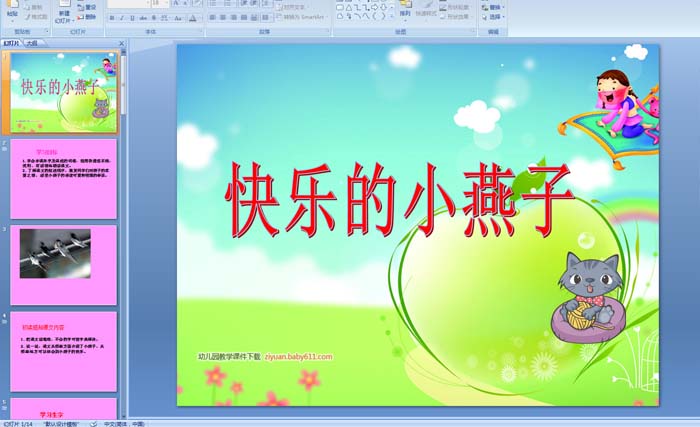Open Shape Effects dropdown
The height and width of the screenshot is (427, 700).
455,17
